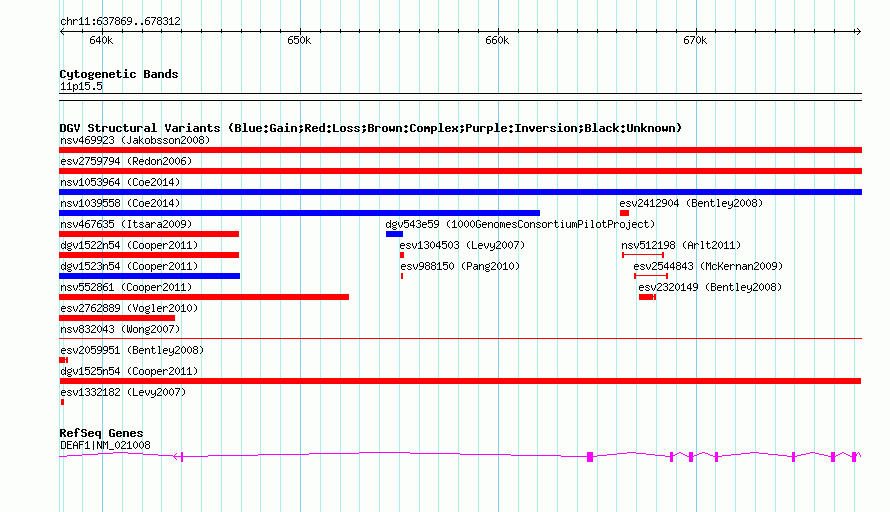This screenshot has height=512, width=890.
Task: Open esv1332182 (Levy2007) label
Action: [123, 392]
